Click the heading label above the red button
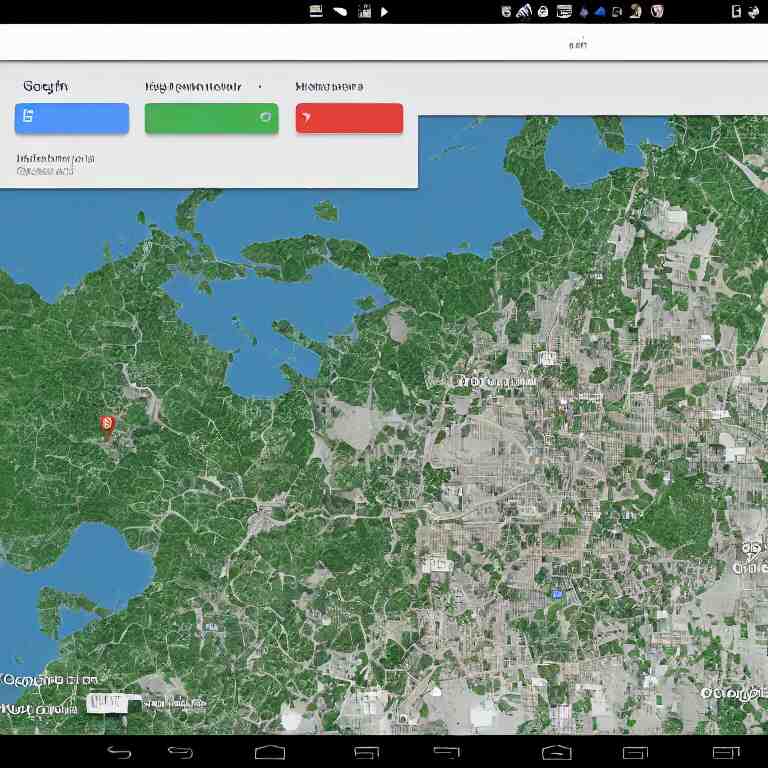 pos(329,87)
